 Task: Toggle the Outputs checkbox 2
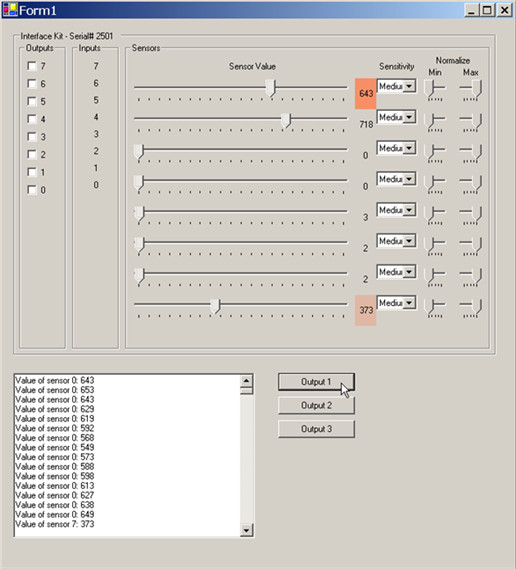(x=32, y=154)
